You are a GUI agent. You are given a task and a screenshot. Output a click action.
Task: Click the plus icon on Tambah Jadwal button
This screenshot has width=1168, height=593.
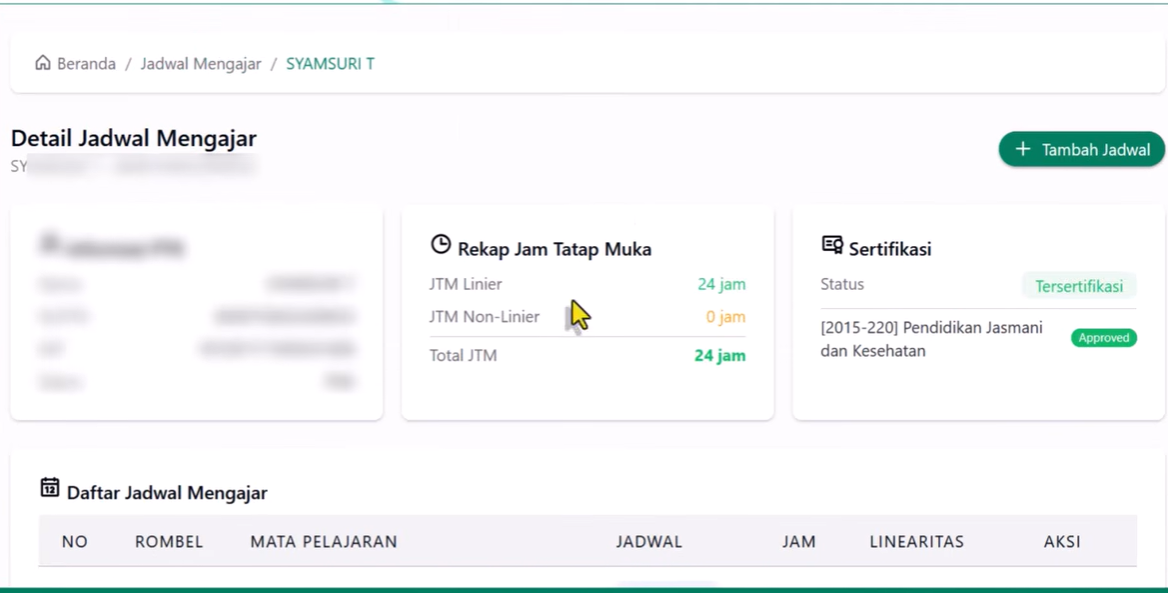[x=1021, y=149]
